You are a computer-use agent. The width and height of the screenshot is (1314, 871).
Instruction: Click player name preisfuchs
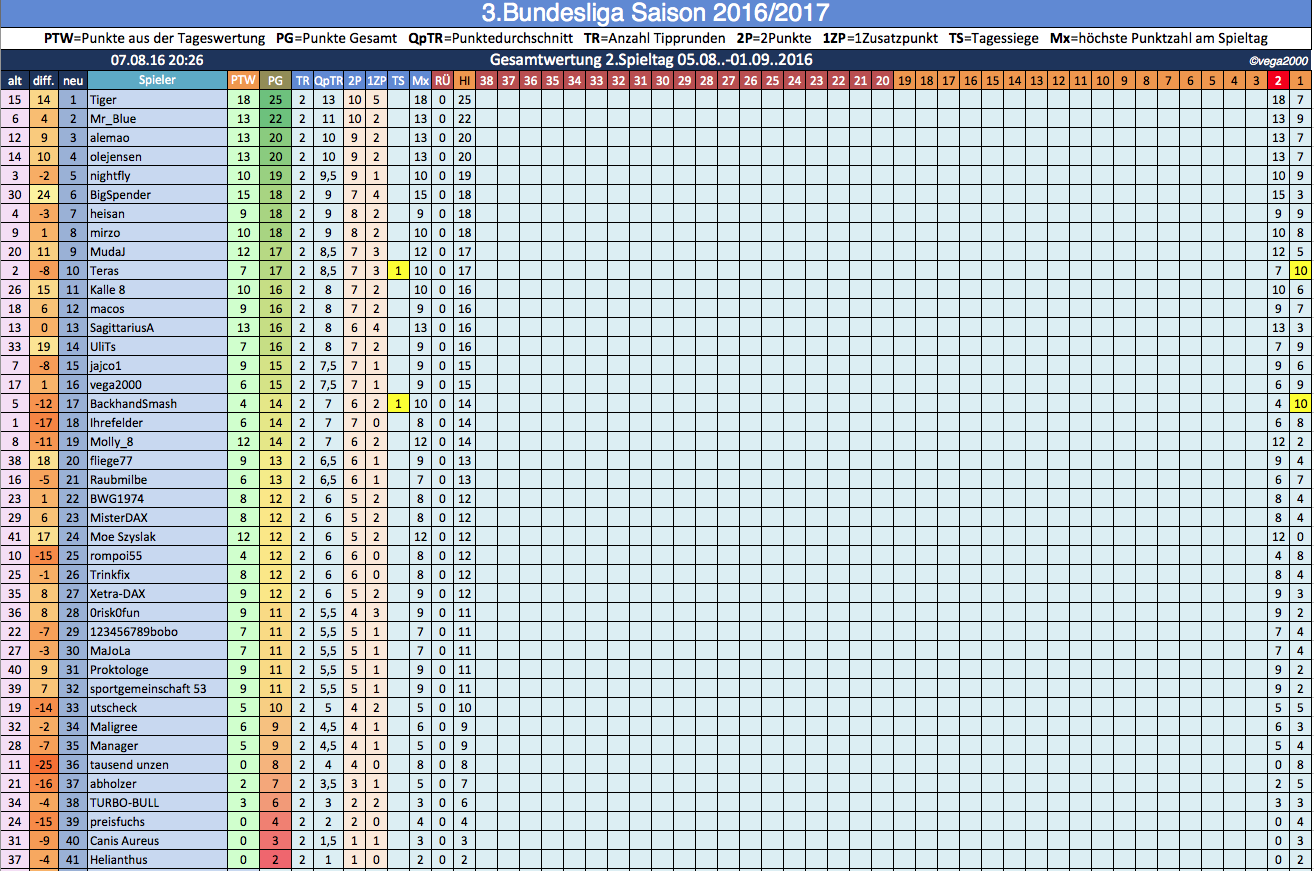click(x=116, y=822)
